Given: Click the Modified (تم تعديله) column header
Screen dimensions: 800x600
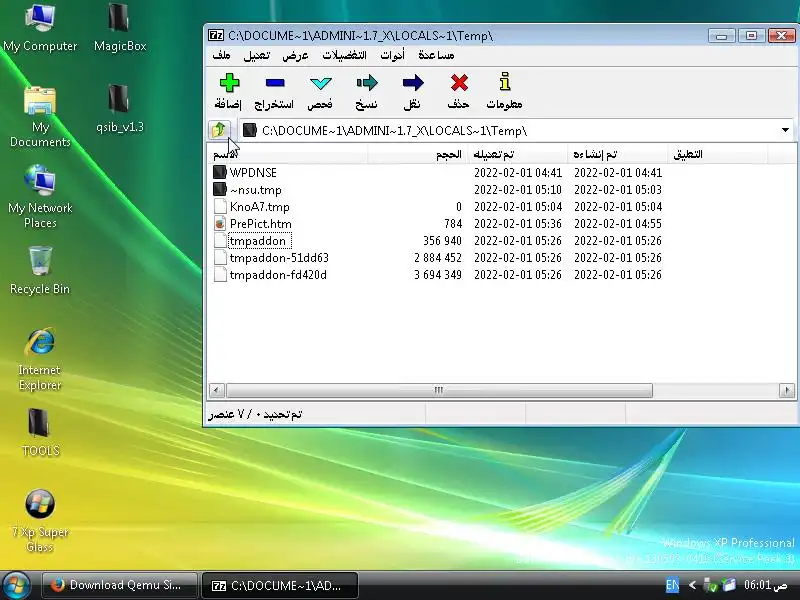Looking at the screenshot, I should (x=517, y=154).
